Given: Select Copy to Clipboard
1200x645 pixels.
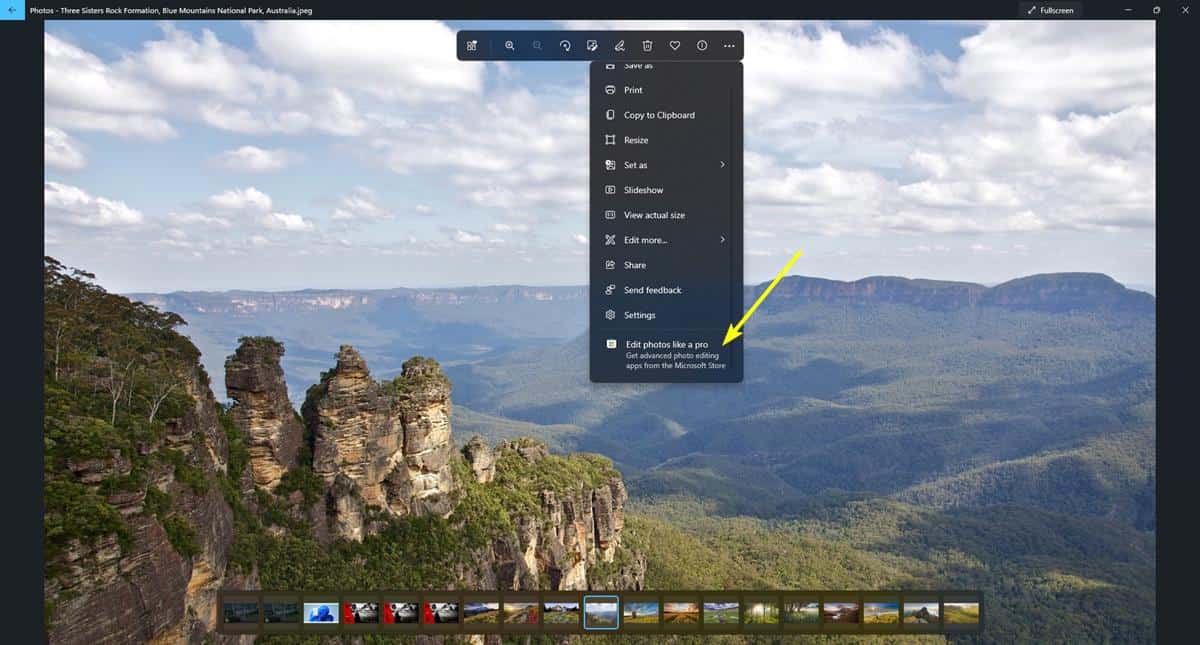Looking at the screenshot, I should (666, 115).
